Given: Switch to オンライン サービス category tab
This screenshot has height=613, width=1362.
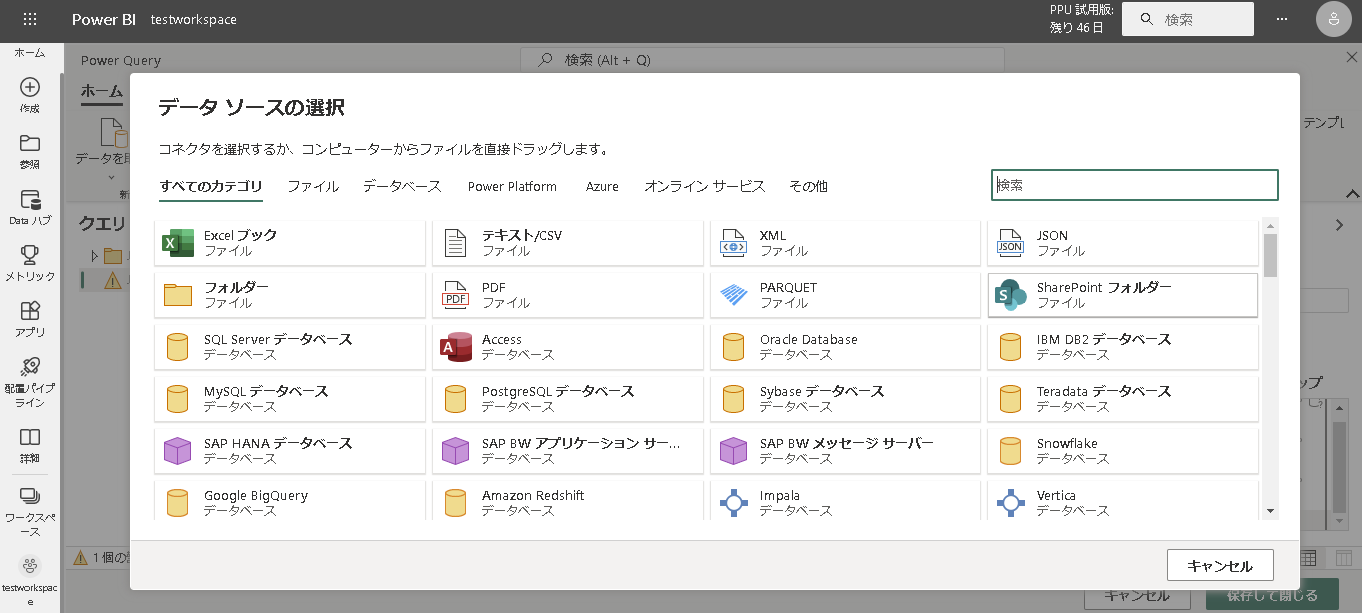Looking at the screenshot, I should click(x=705, y=186).
